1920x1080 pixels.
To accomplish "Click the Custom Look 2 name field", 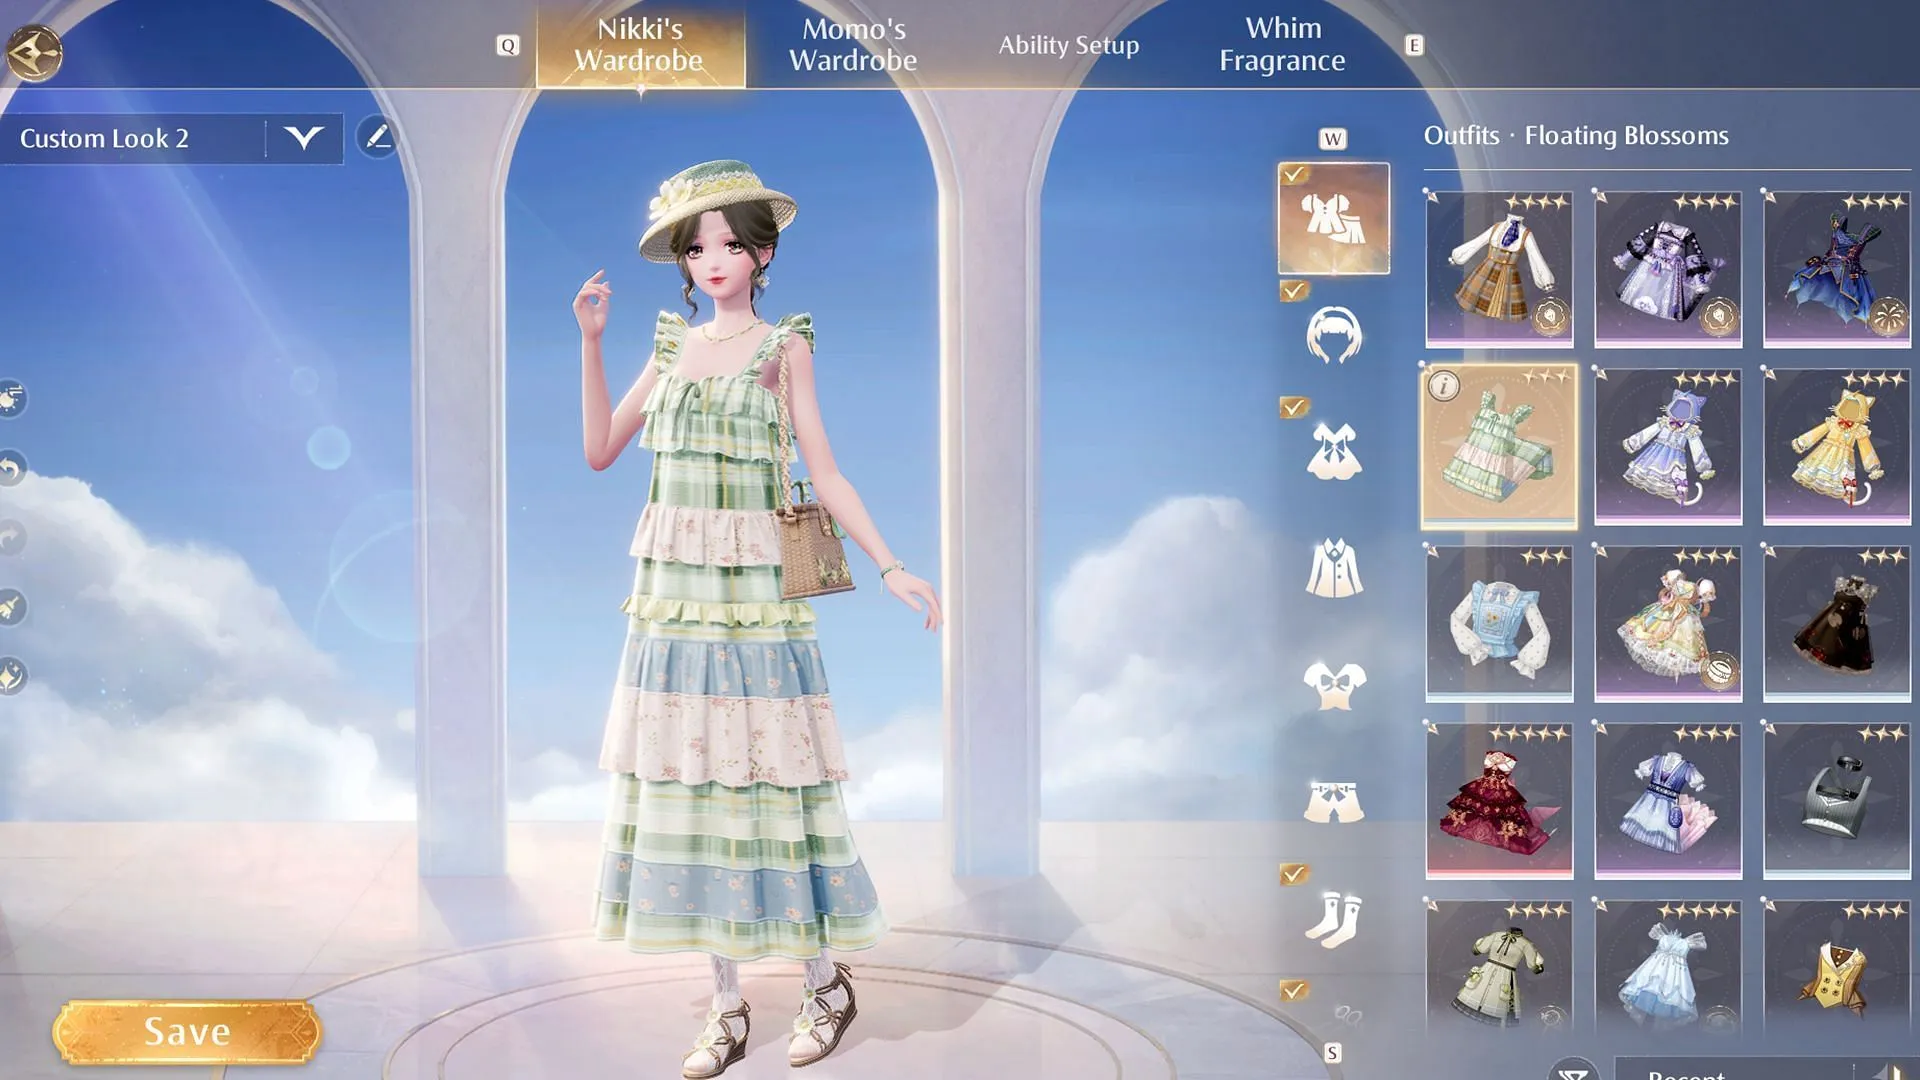I will click(x=133, y=138).
